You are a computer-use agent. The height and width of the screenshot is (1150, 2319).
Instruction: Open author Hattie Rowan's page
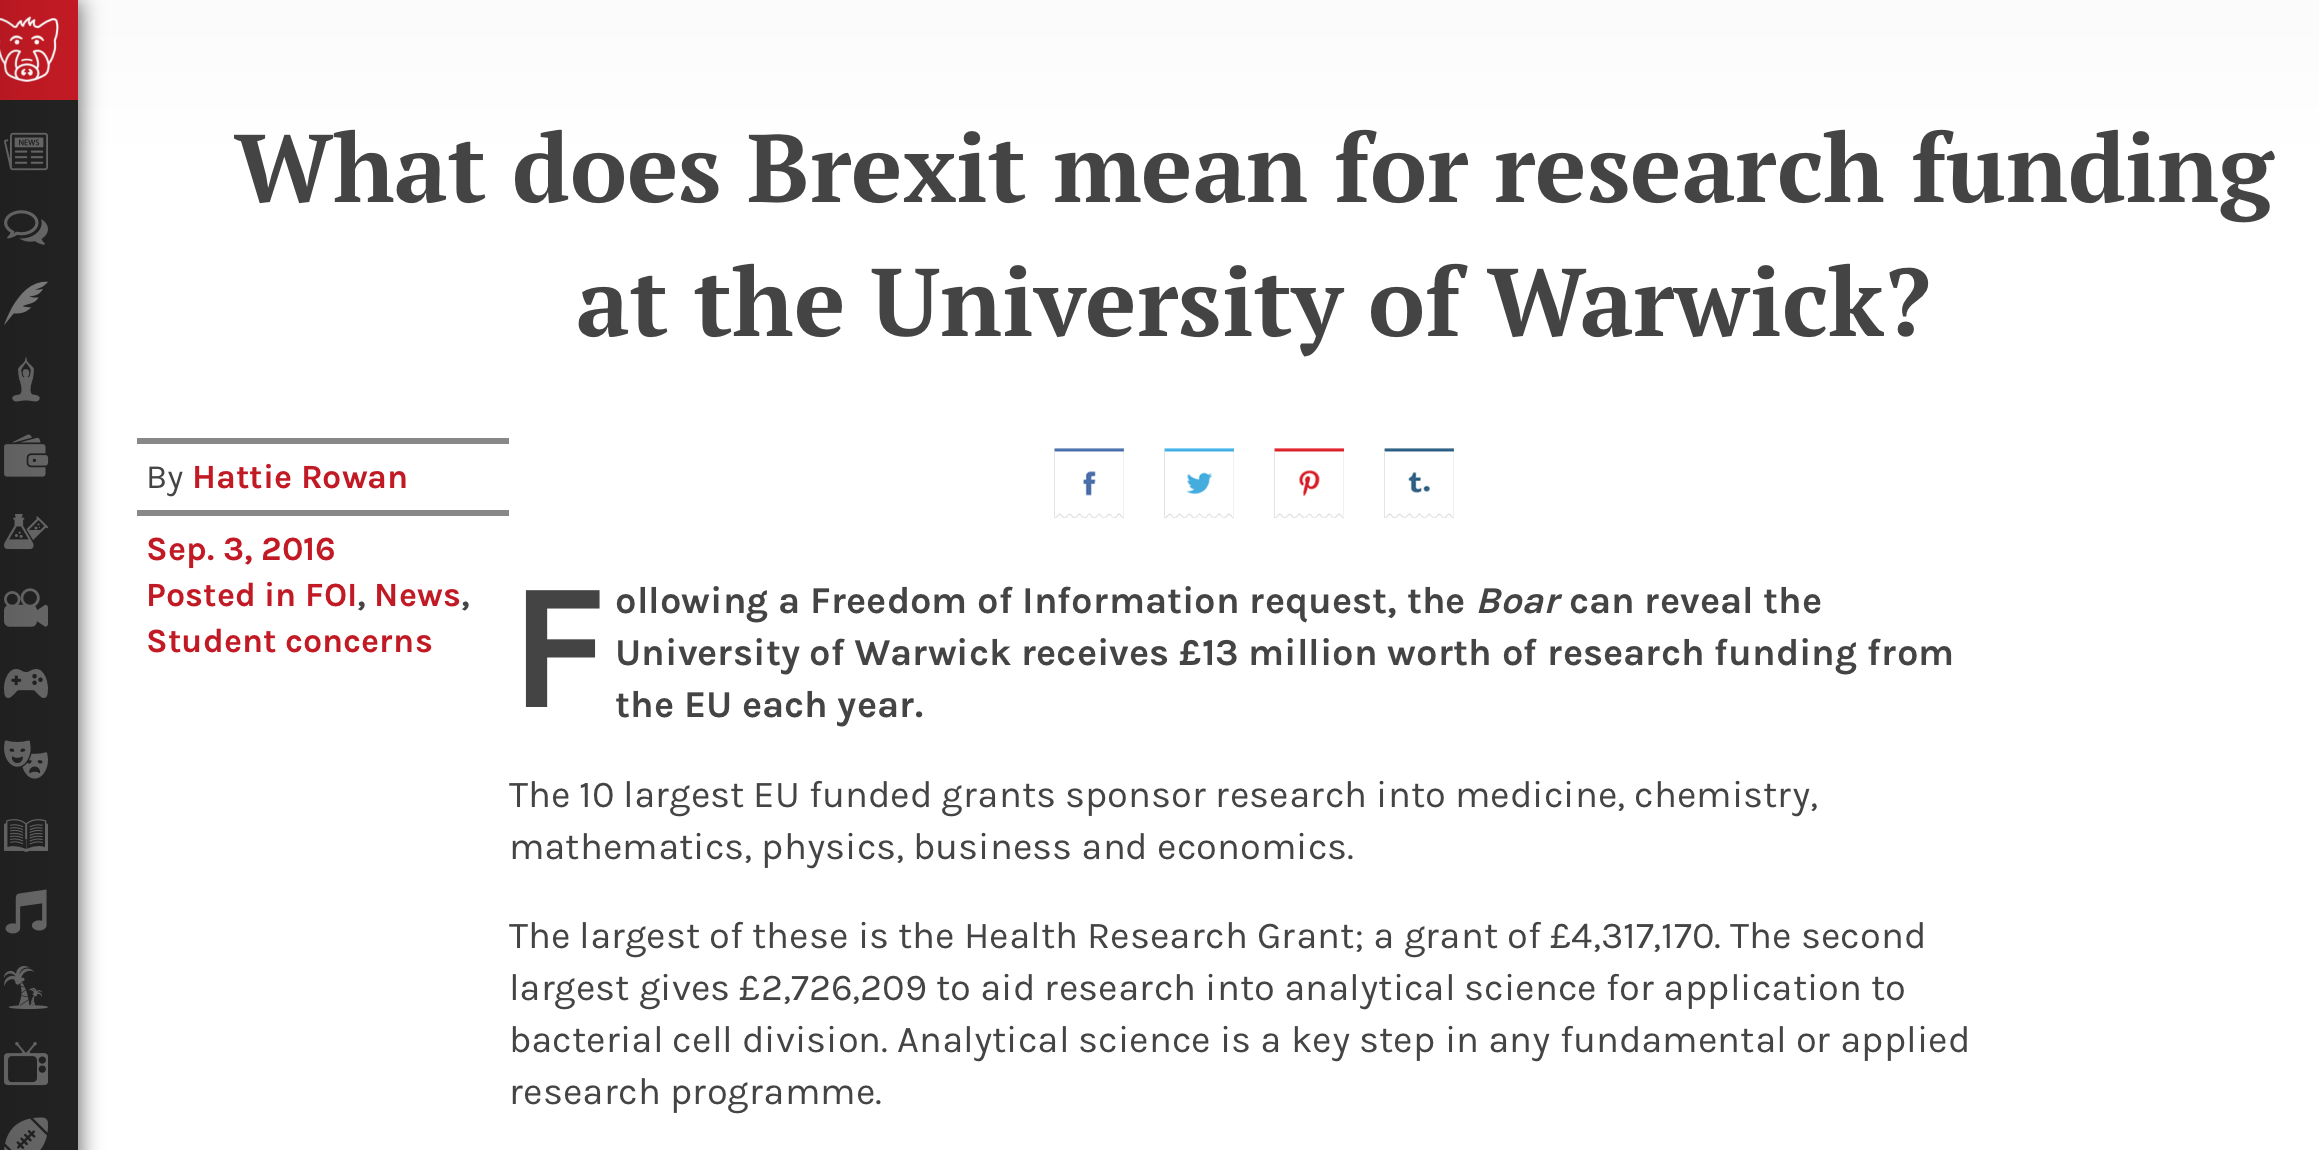300,478
